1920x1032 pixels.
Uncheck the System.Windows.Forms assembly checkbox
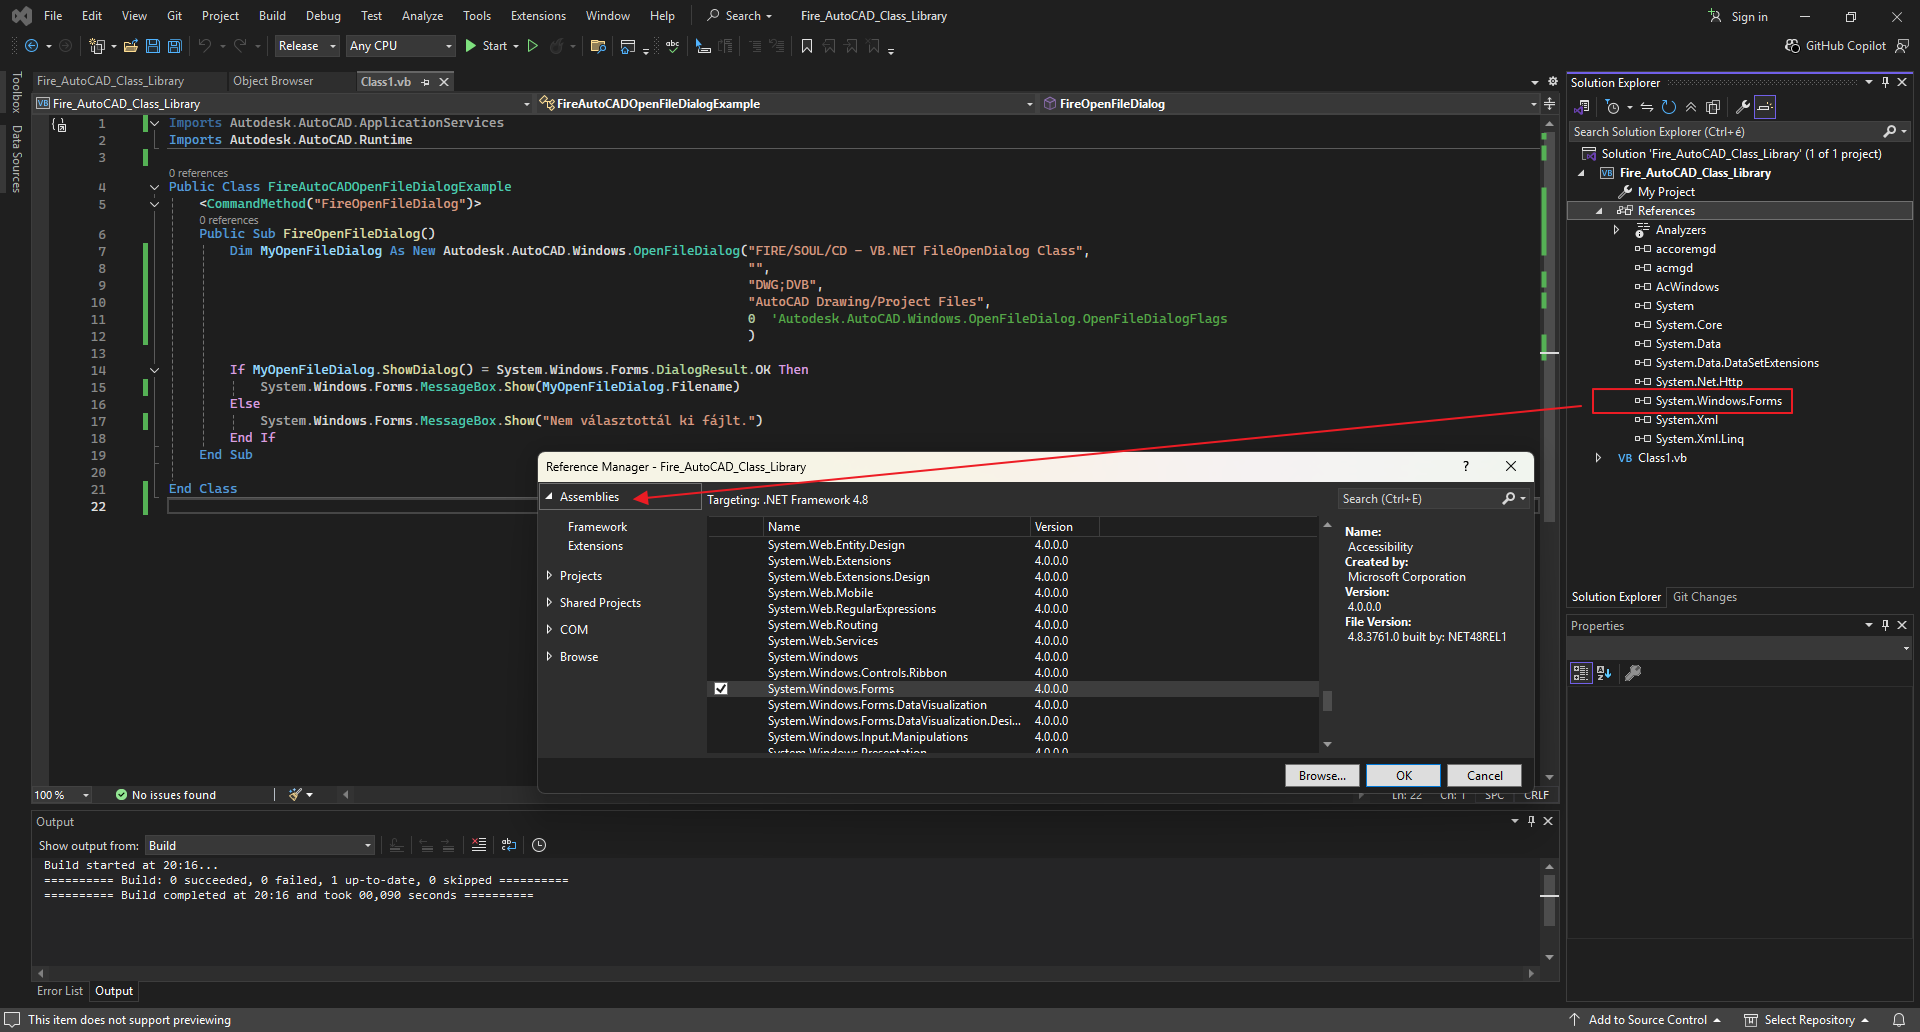[721, 689]
